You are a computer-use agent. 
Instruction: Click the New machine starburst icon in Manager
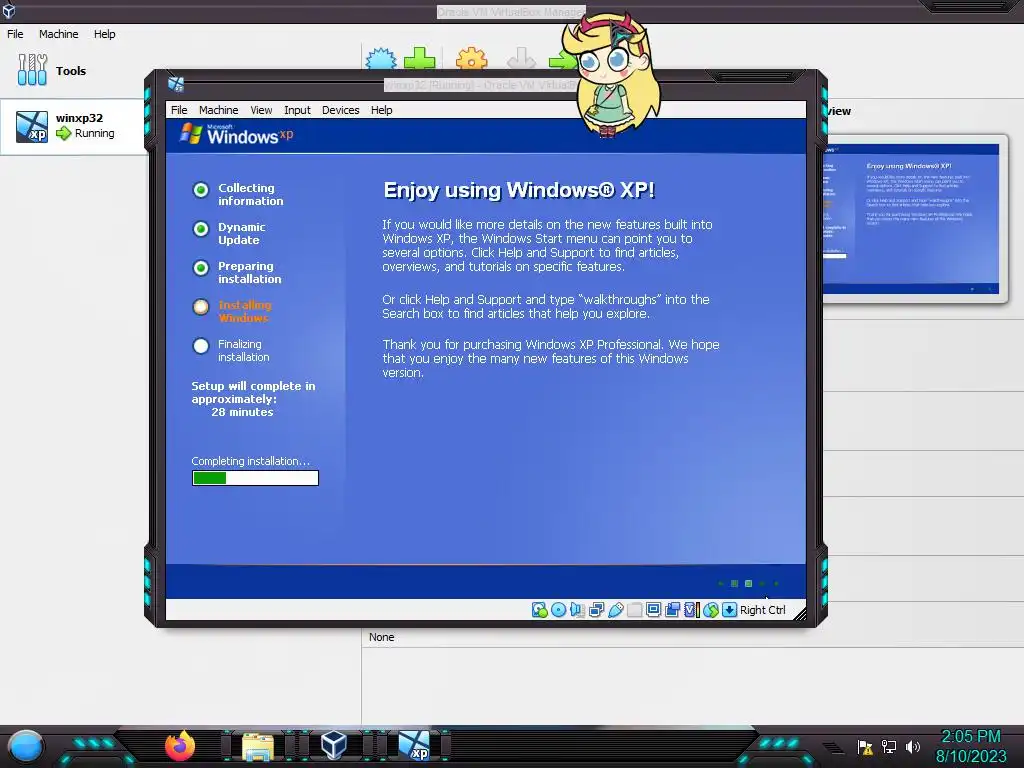381,59
